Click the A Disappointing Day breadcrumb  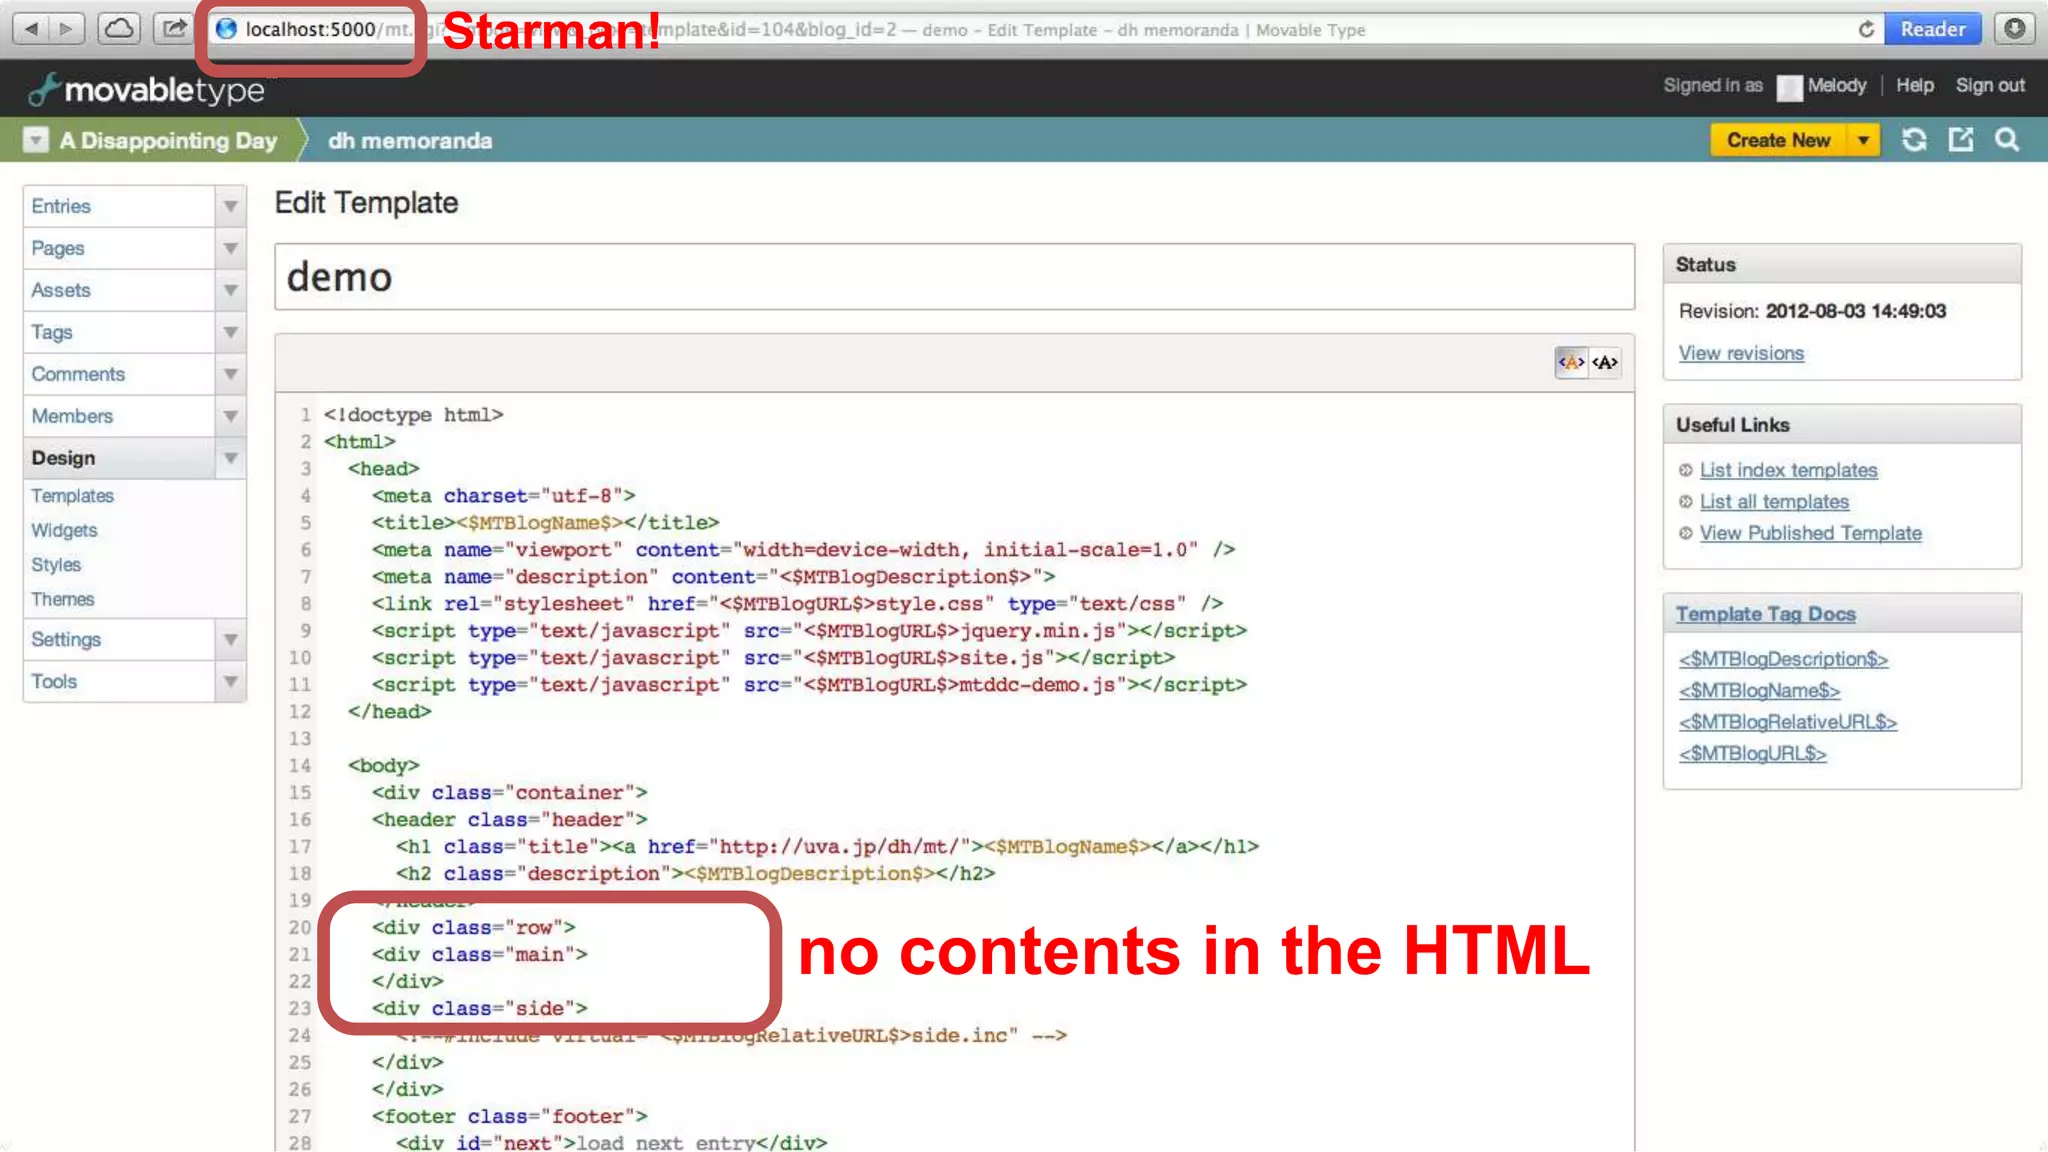coord(168,140)
